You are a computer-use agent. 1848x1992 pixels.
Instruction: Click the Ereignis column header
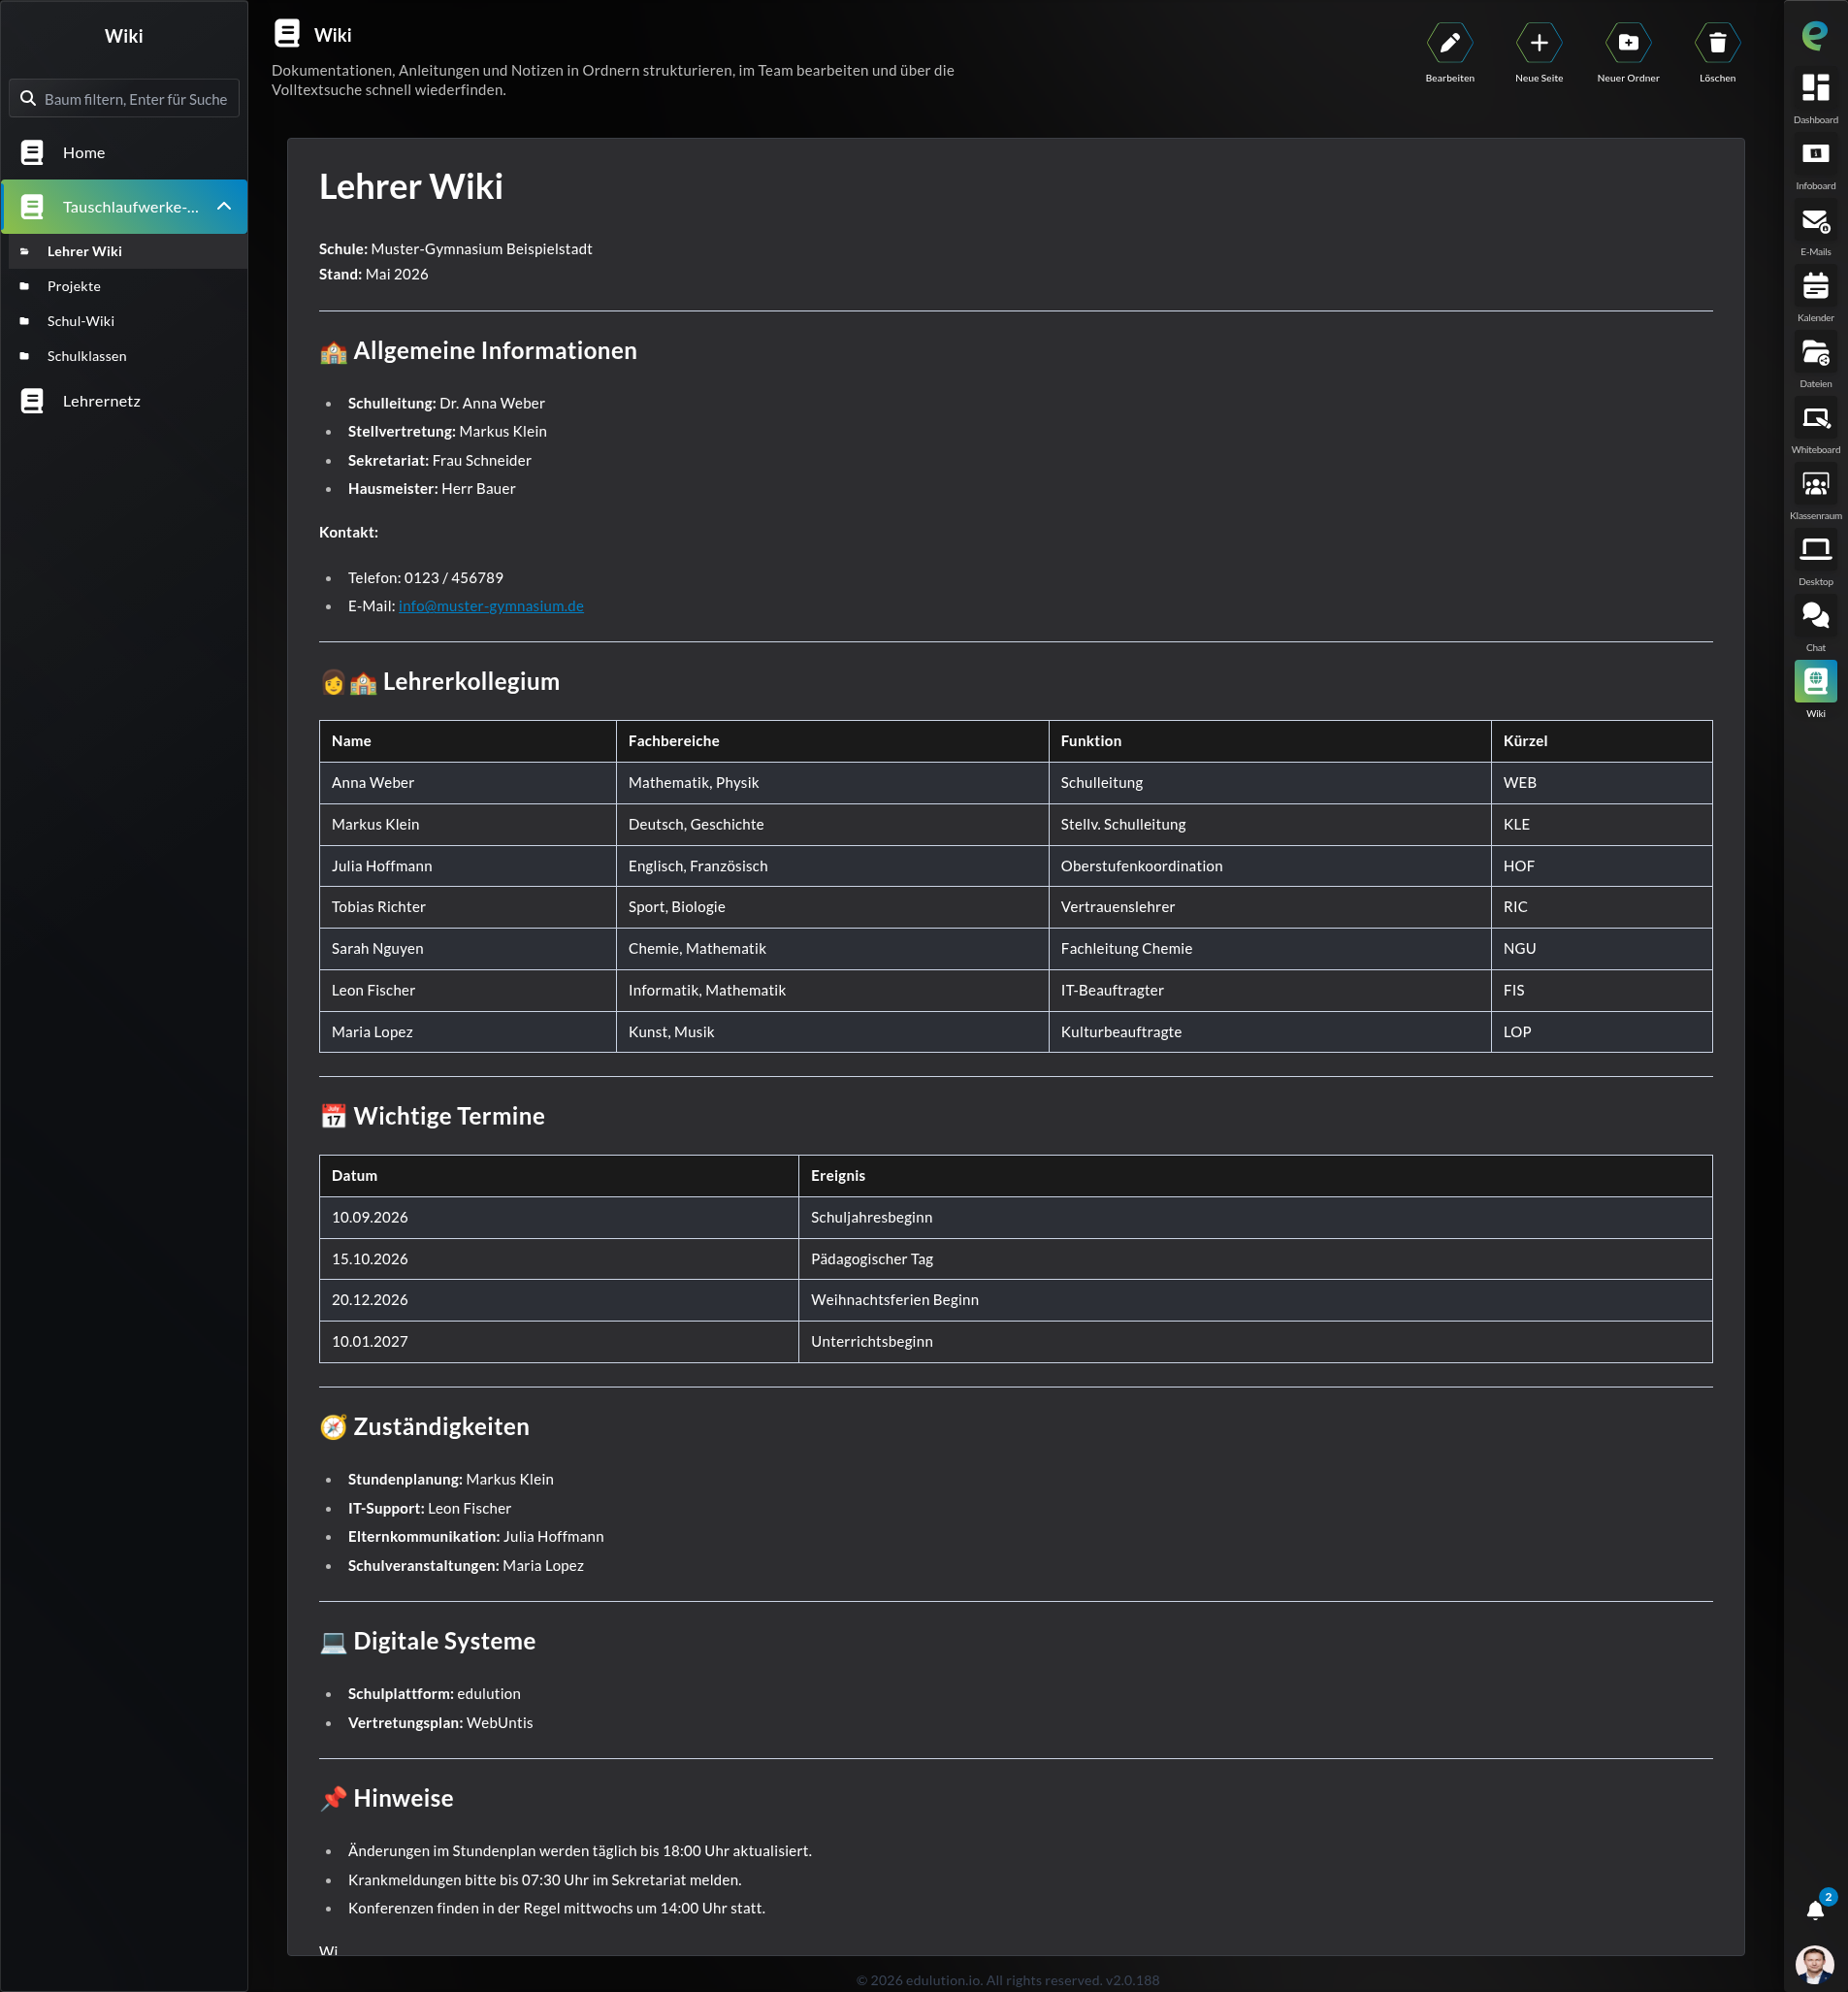pos(1255,1176)
